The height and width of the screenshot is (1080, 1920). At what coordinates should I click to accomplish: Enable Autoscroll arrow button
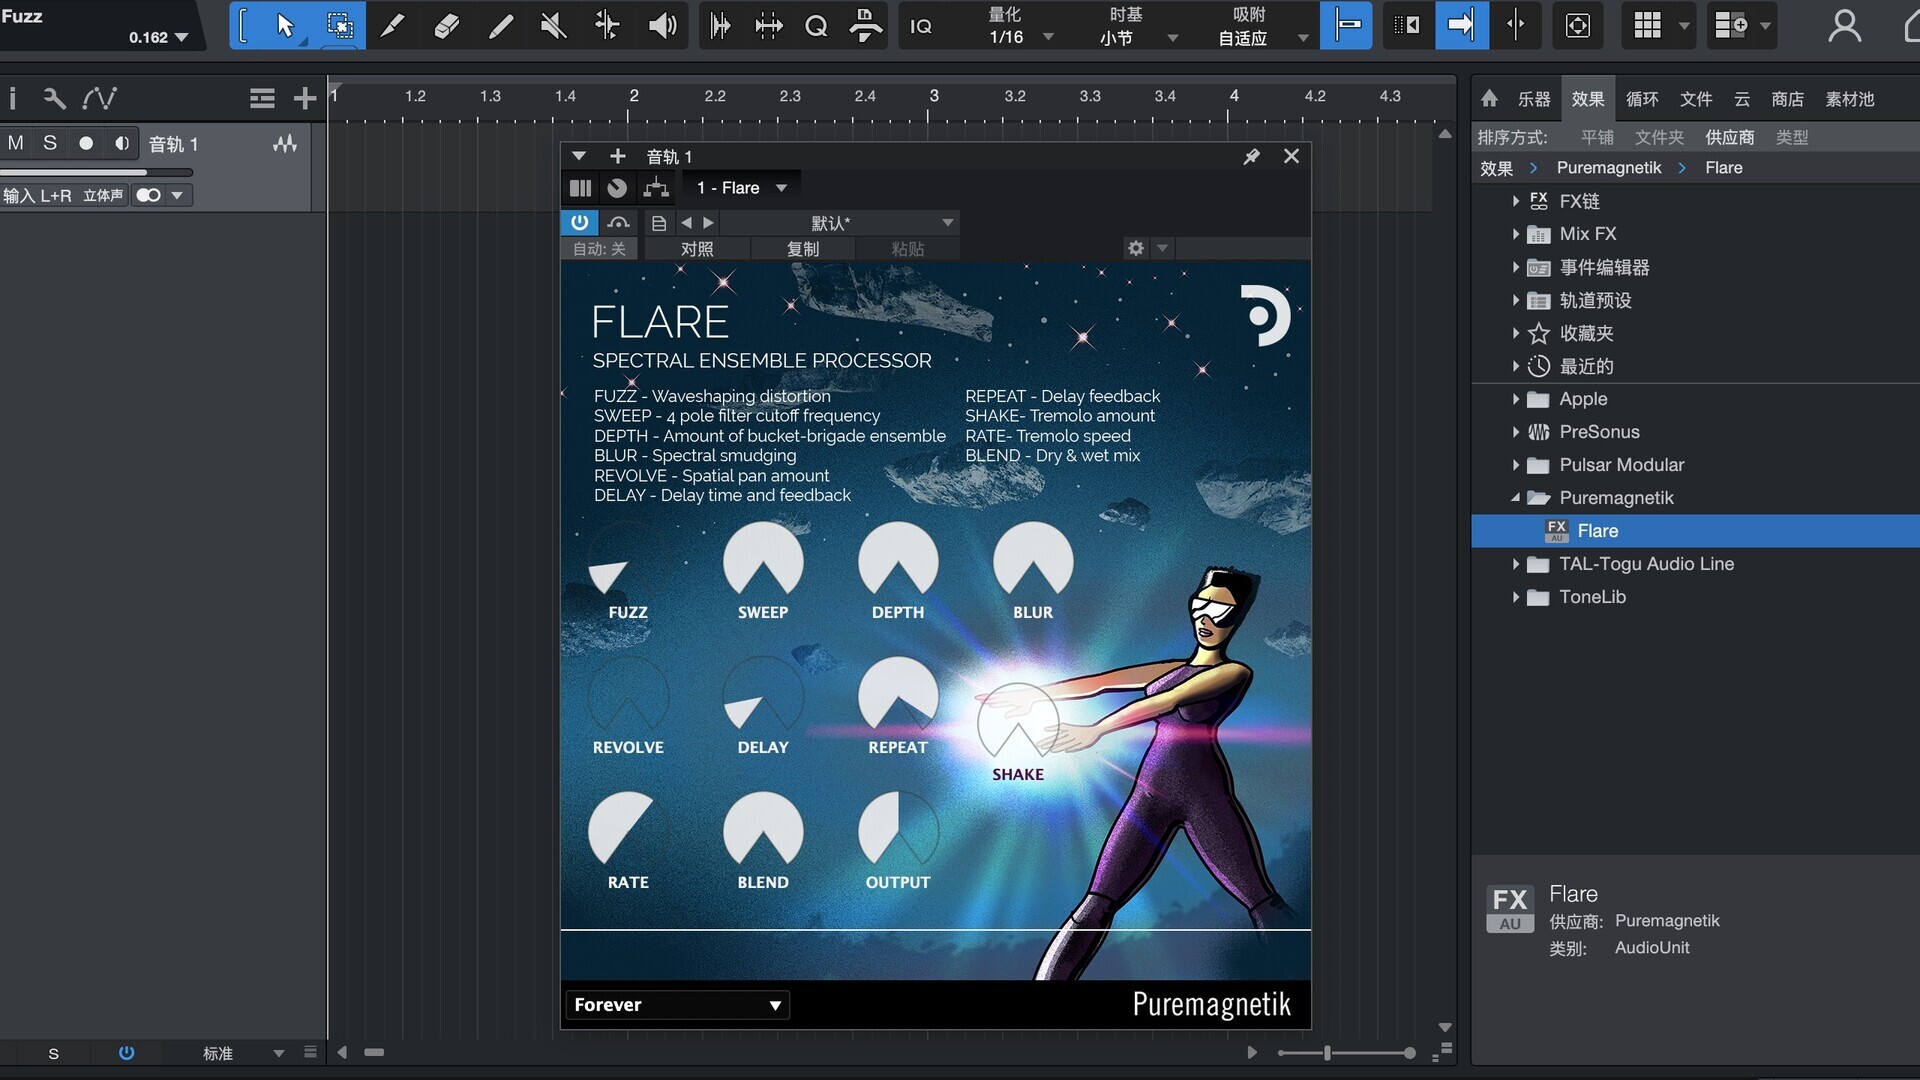1461,25
